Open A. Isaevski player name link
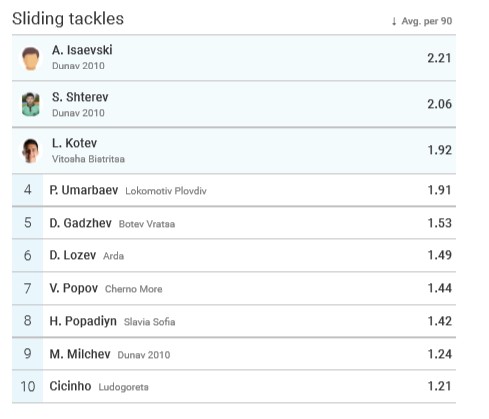 82,50
